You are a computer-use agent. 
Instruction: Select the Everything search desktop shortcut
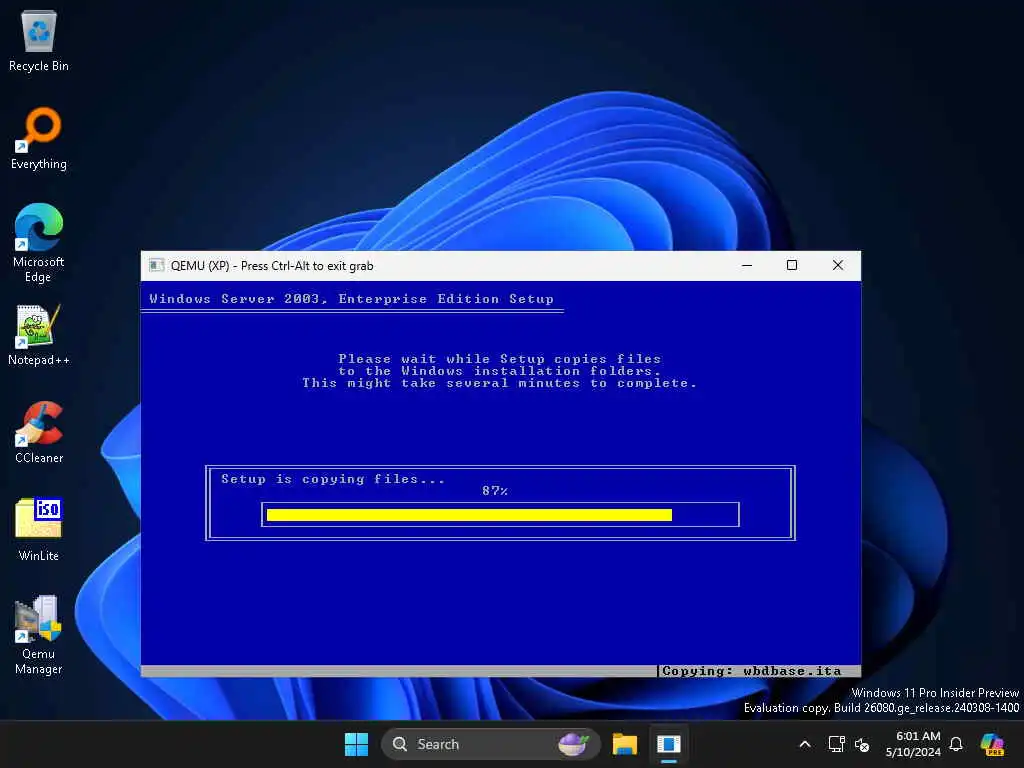[39, 138]
